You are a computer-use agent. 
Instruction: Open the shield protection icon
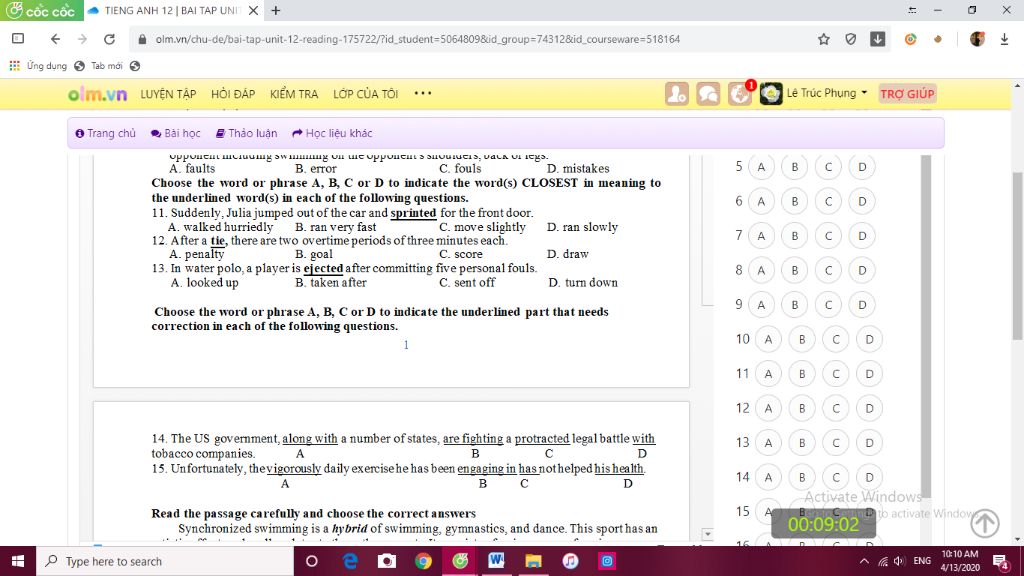click(x=850, y=39)
